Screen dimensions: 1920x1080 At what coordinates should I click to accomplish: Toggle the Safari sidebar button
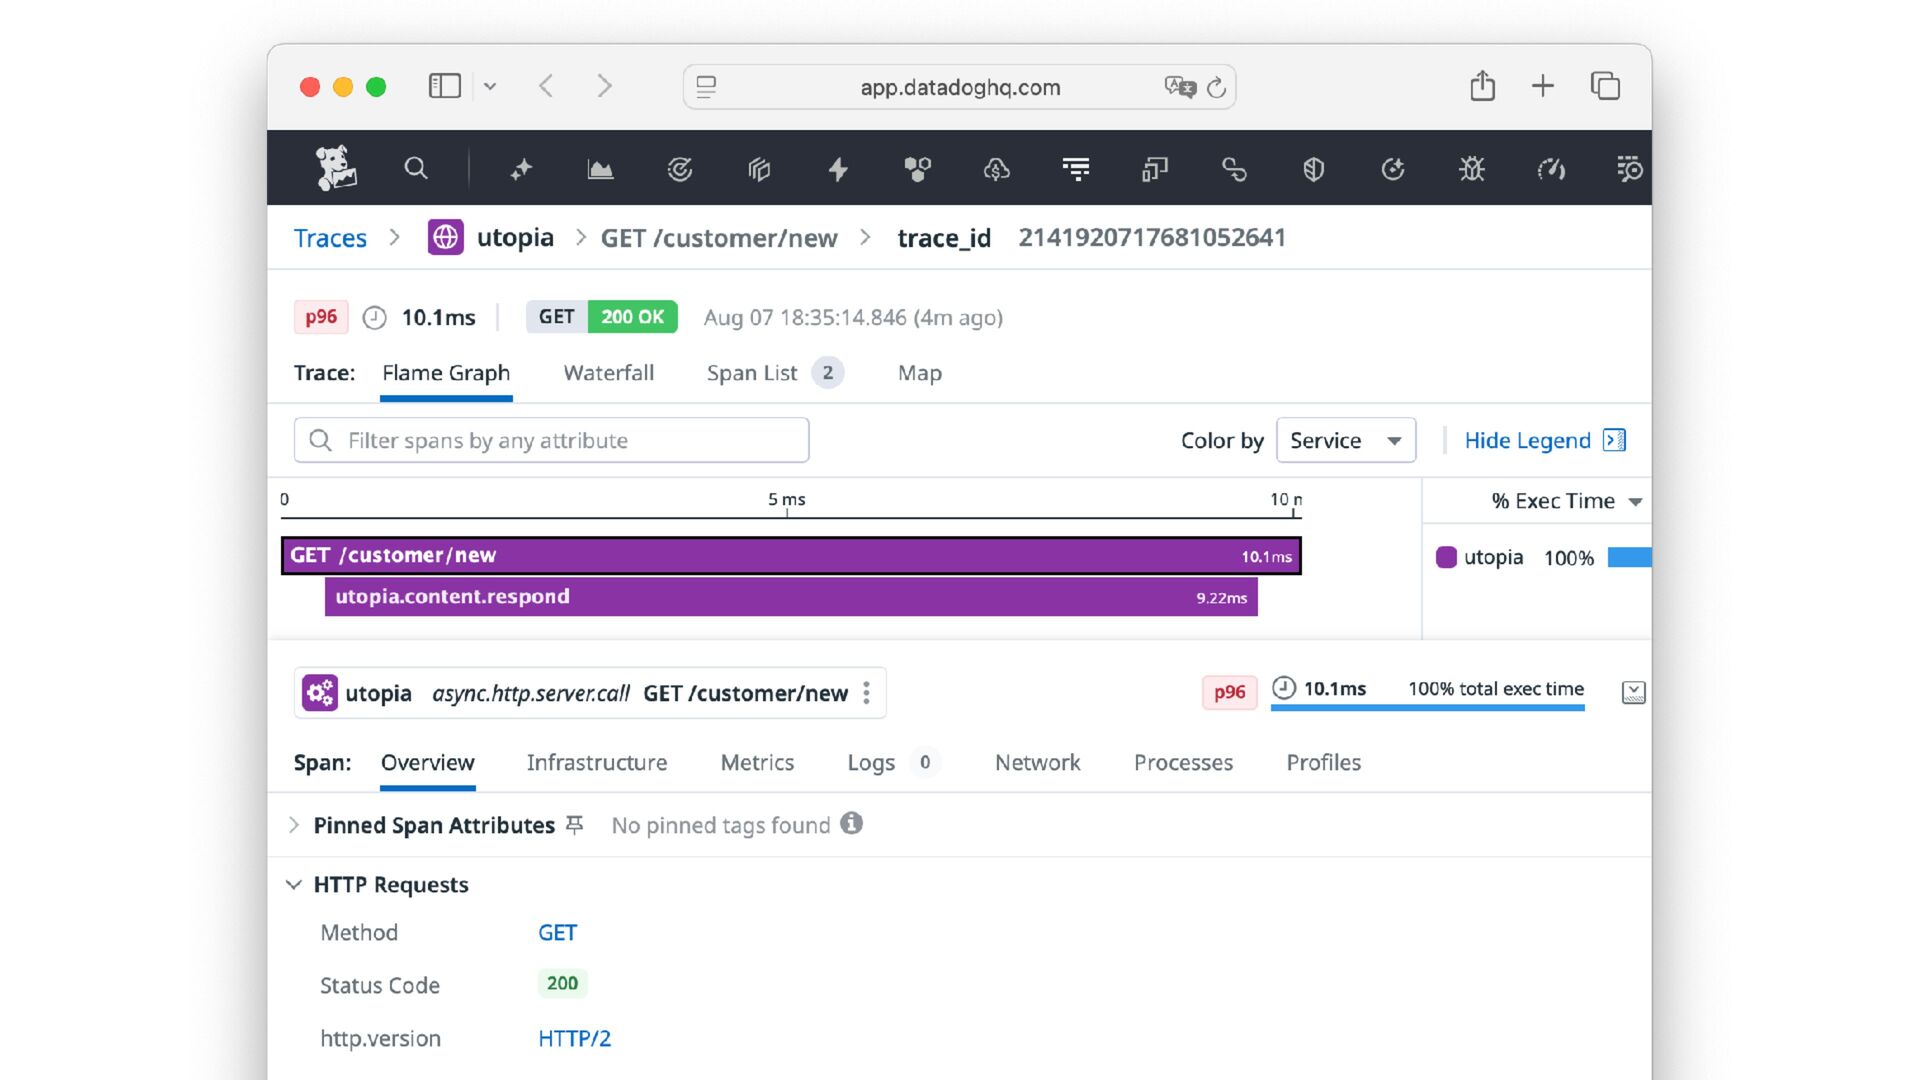click(x=444, y=86)
